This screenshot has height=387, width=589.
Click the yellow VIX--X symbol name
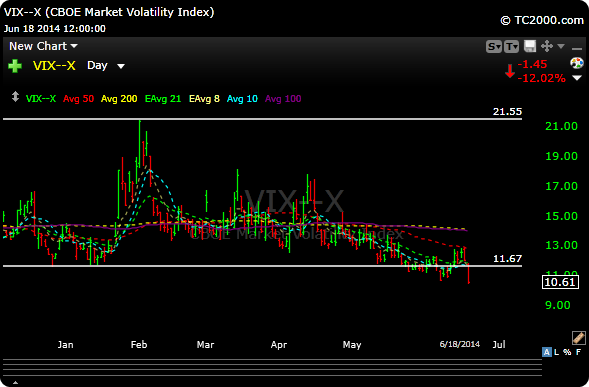click(54, 66)
